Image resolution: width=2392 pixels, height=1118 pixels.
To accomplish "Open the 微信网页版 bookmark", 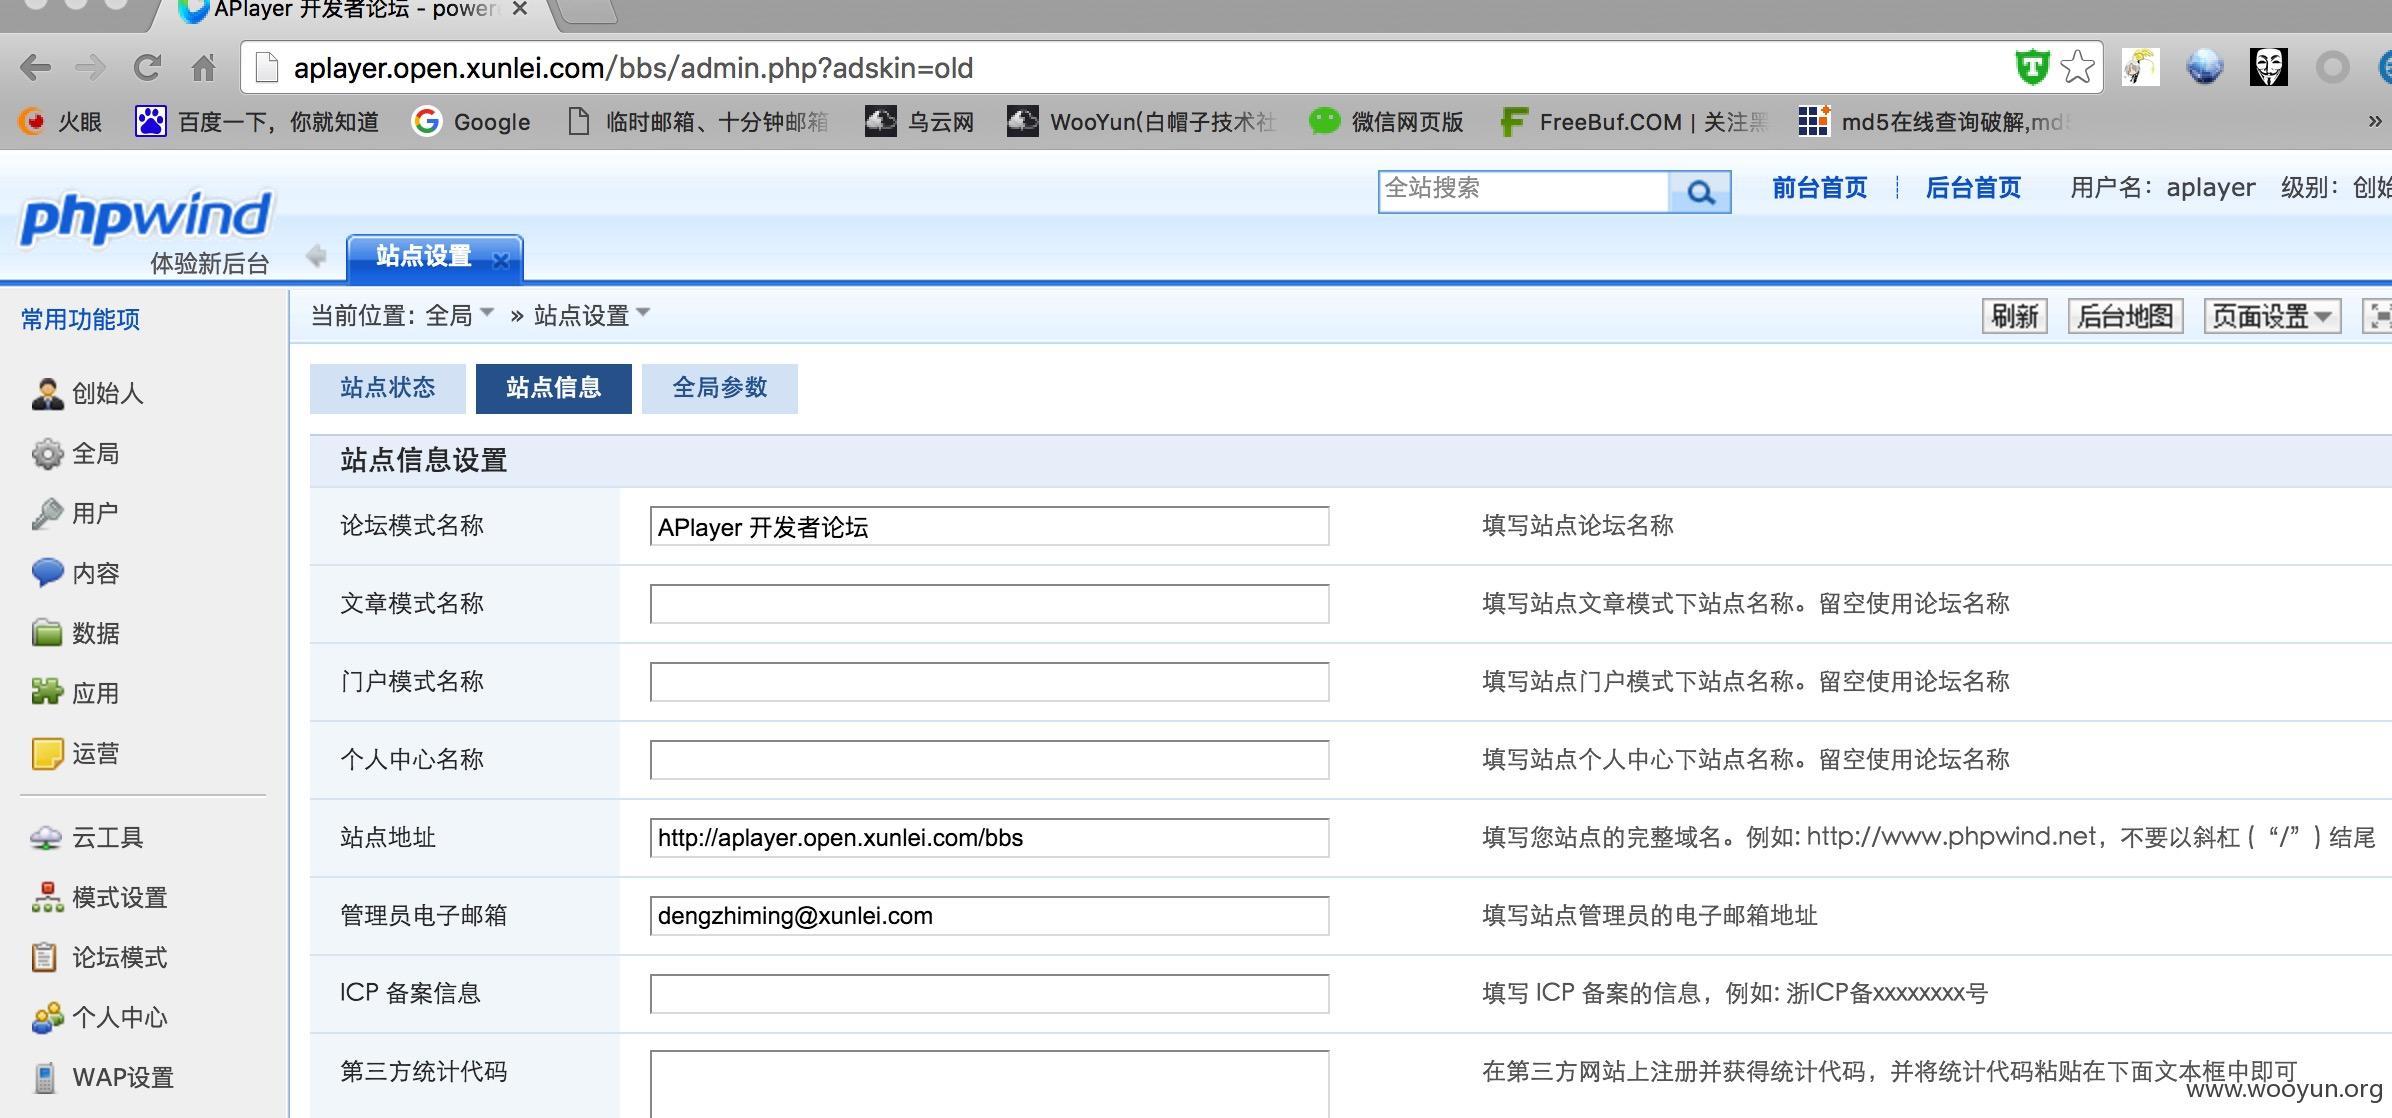I will [x=1386, y=122].
